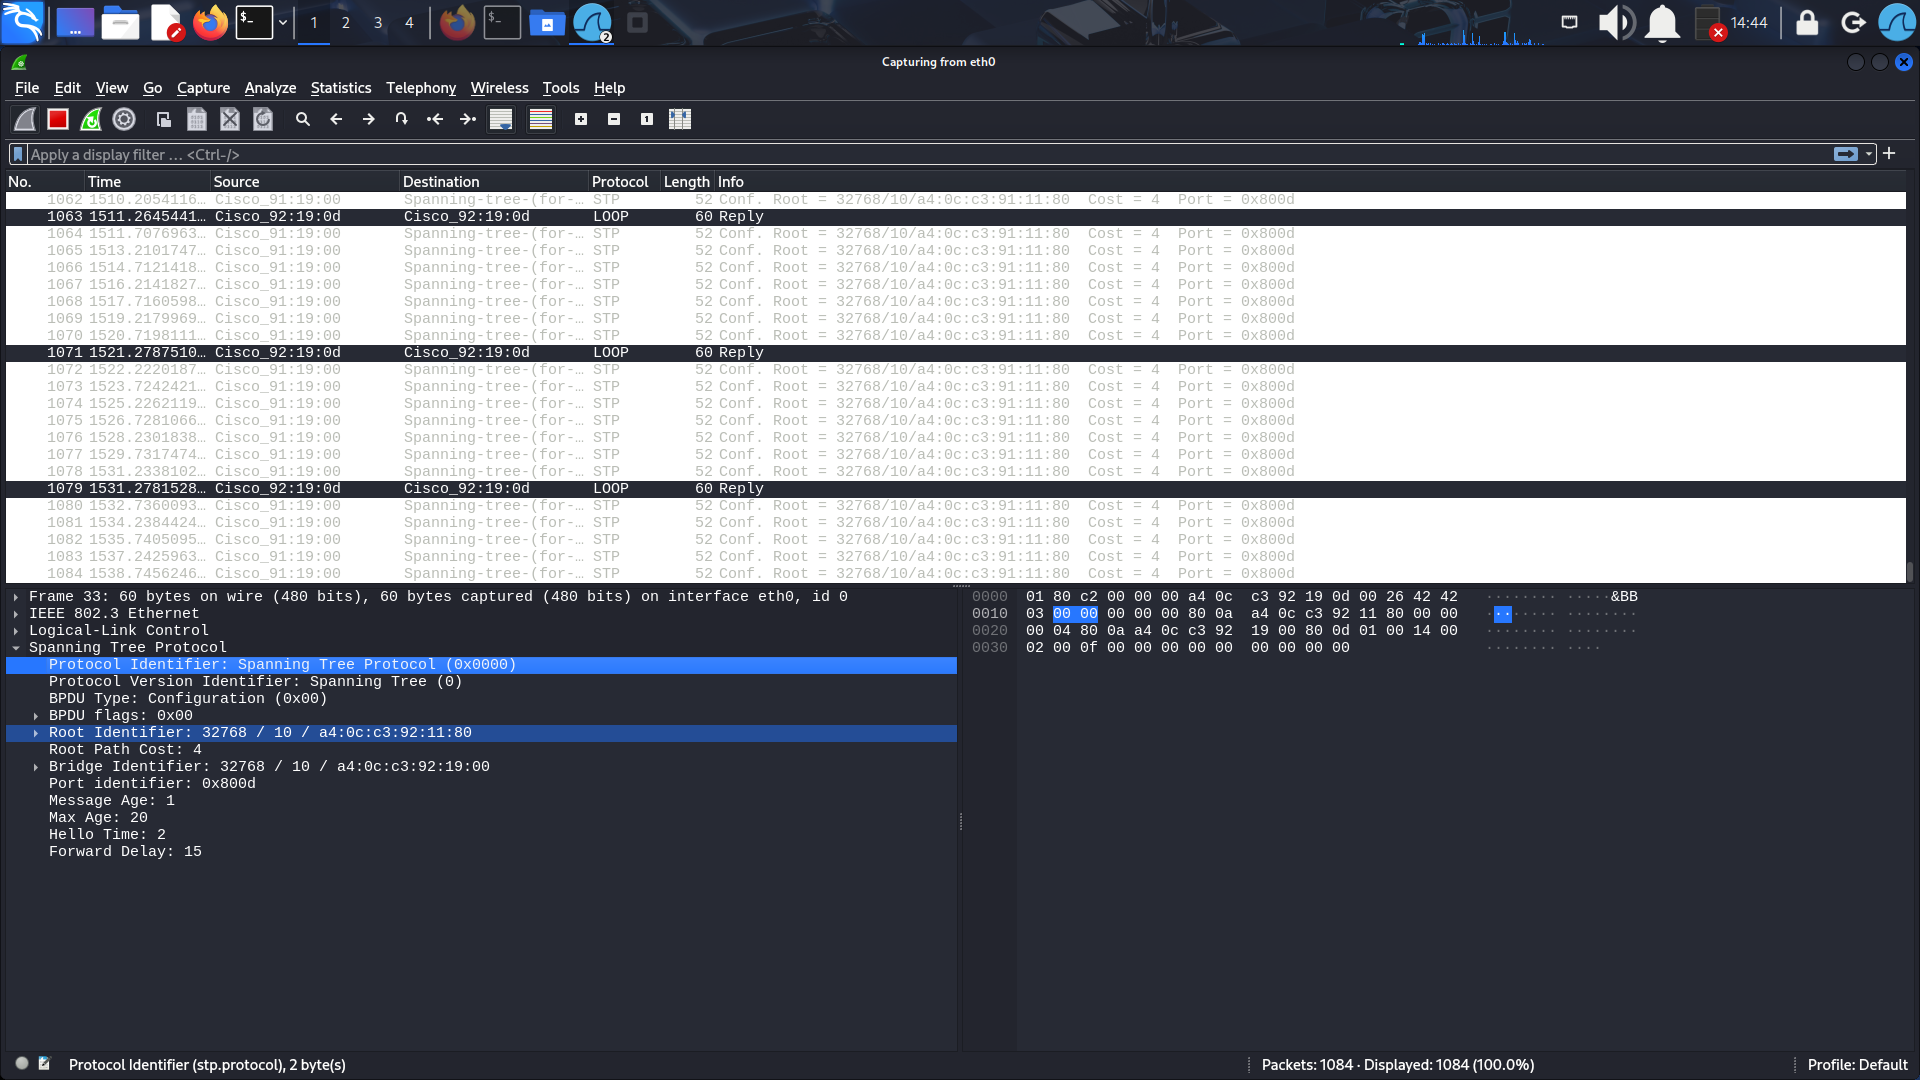Click the Close capture file icon
The image size is (1920, 1080).
(x=230, y=119)
